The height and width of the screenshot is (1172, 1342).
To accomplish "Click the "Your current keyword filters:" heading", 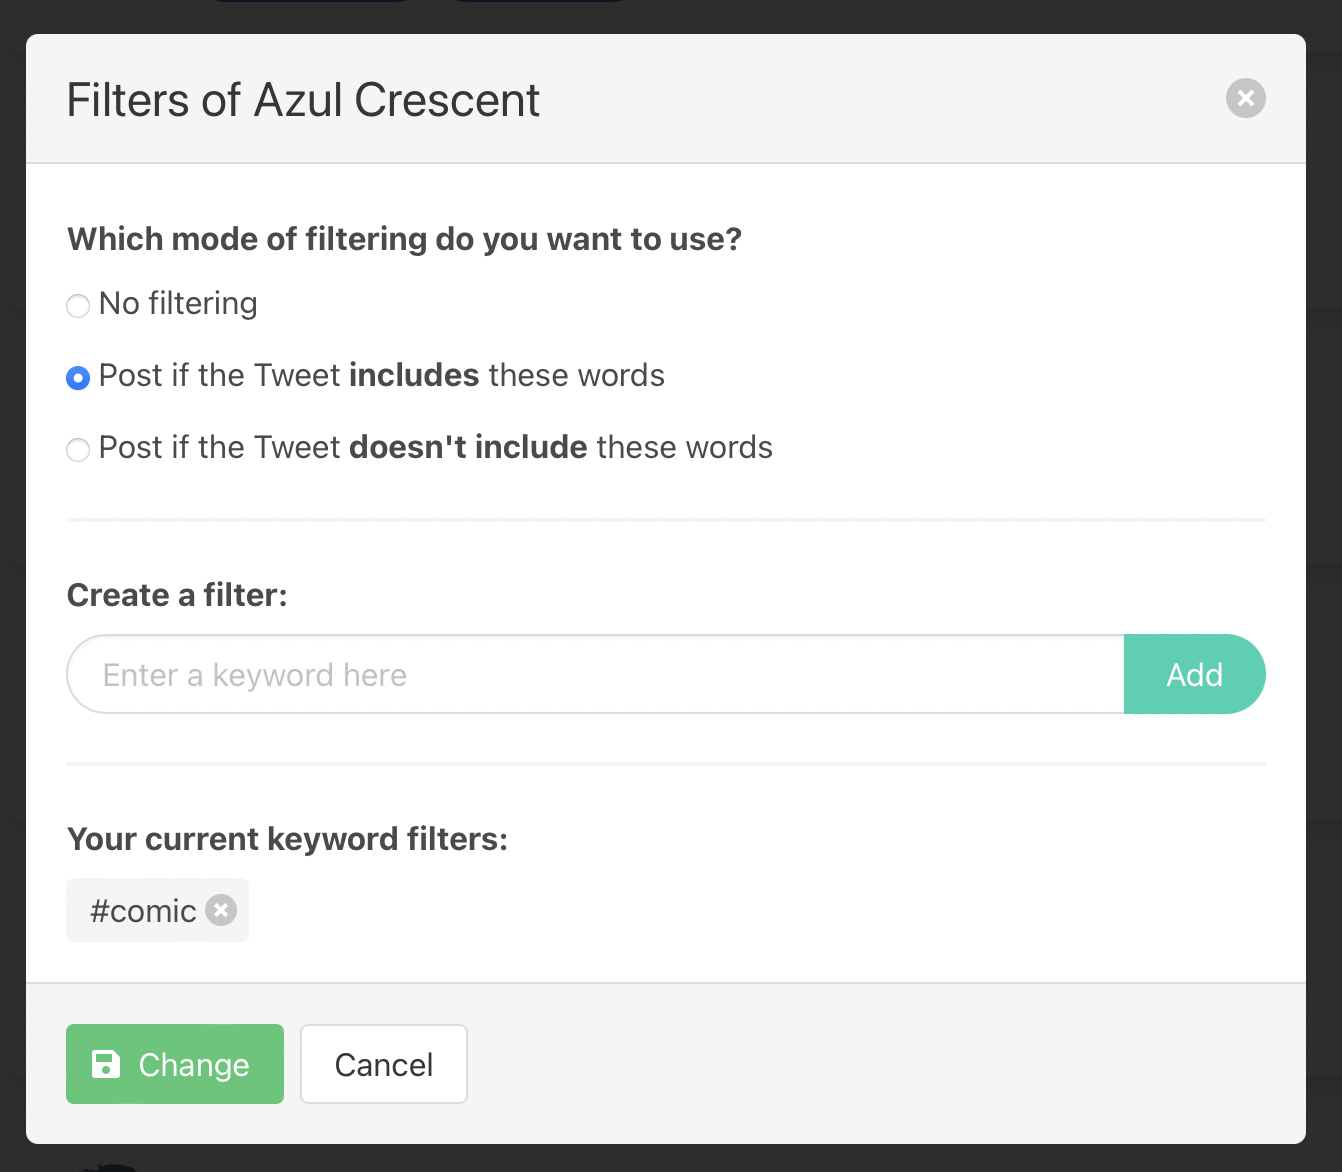I will click(x=287, y=839).
